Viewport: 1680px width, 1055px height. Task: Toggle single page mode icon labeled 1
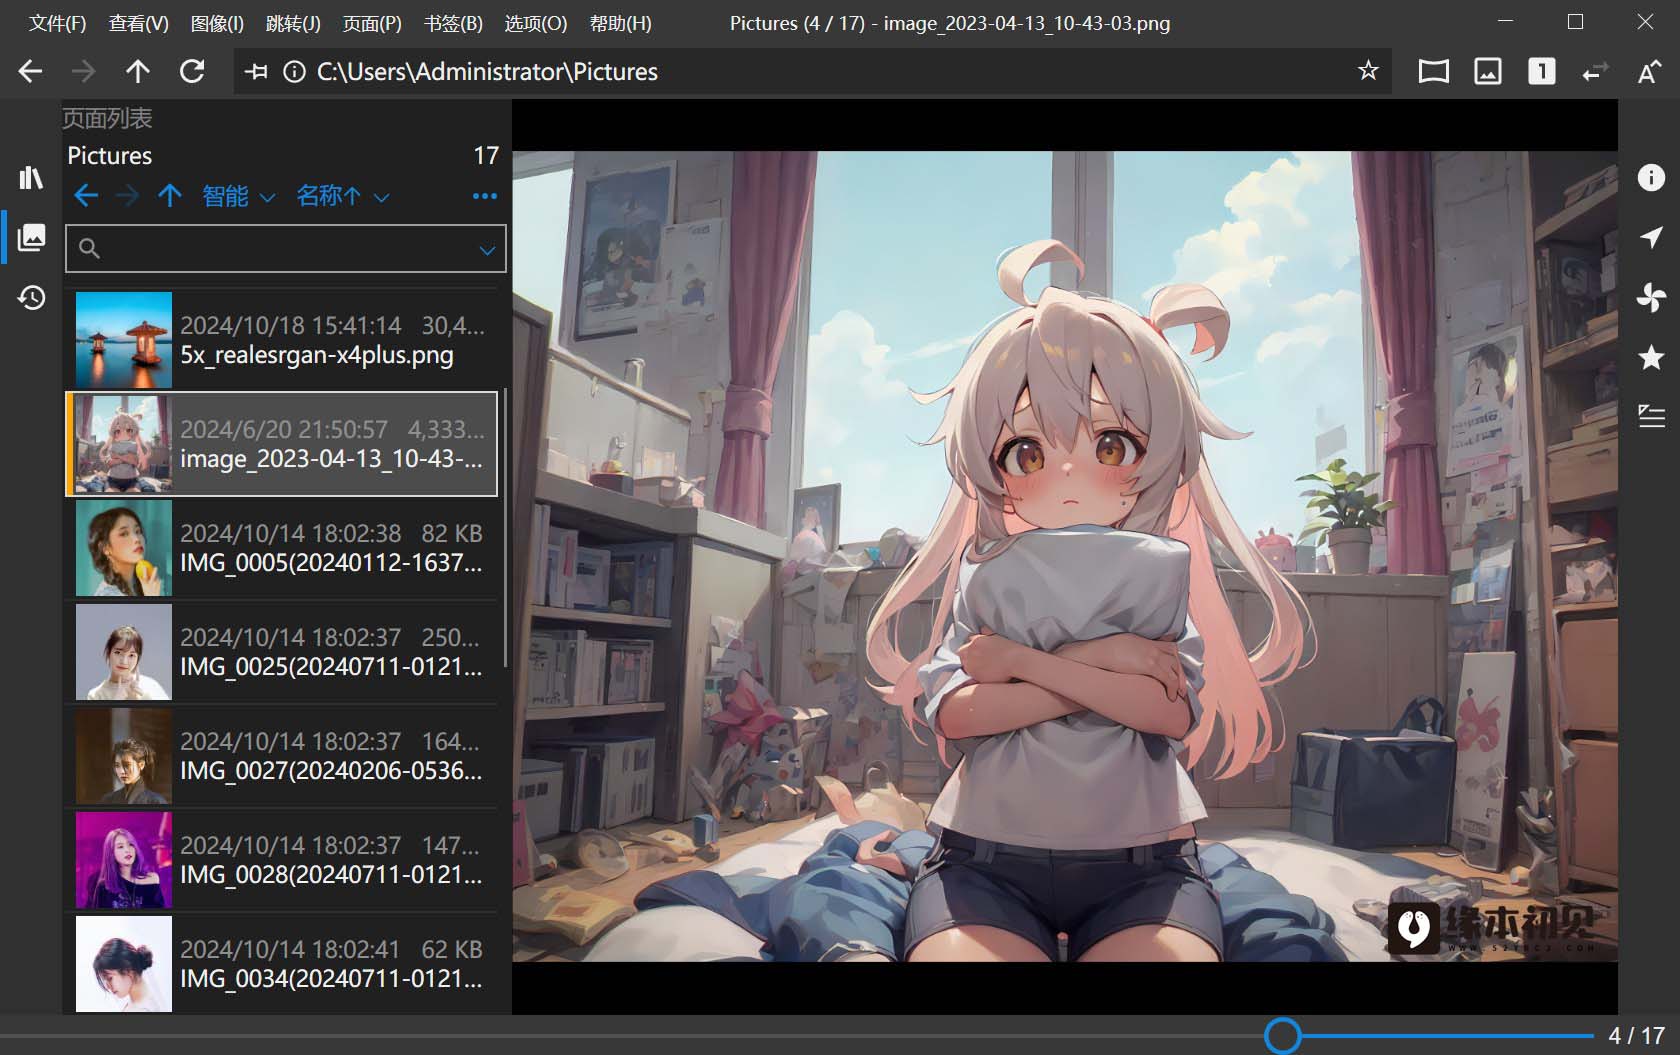1541,71
